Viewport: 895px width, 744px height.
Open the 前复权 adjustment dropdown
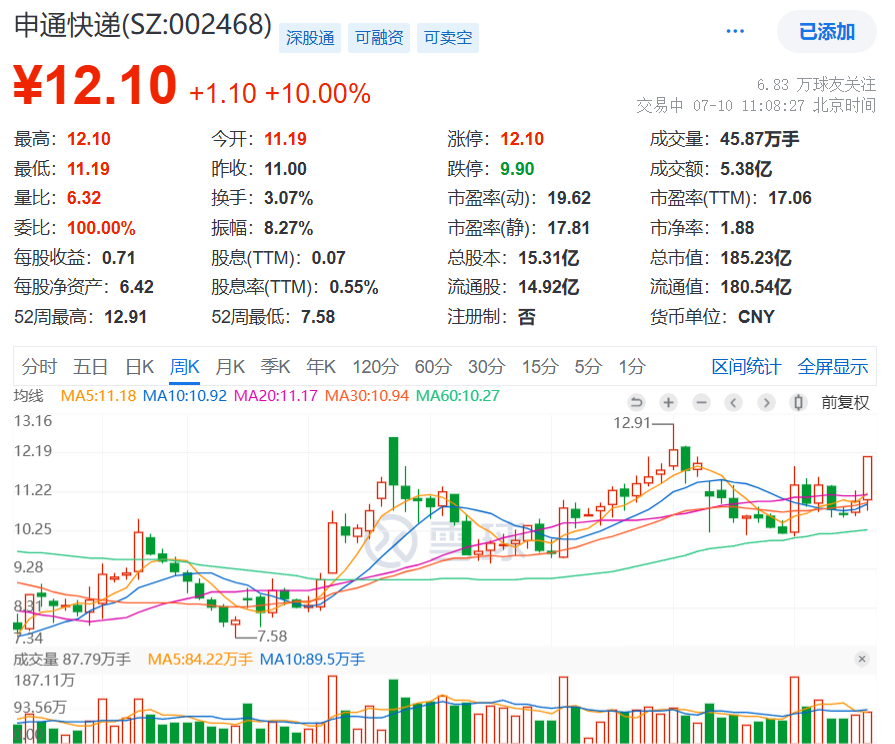coord(845,403)
